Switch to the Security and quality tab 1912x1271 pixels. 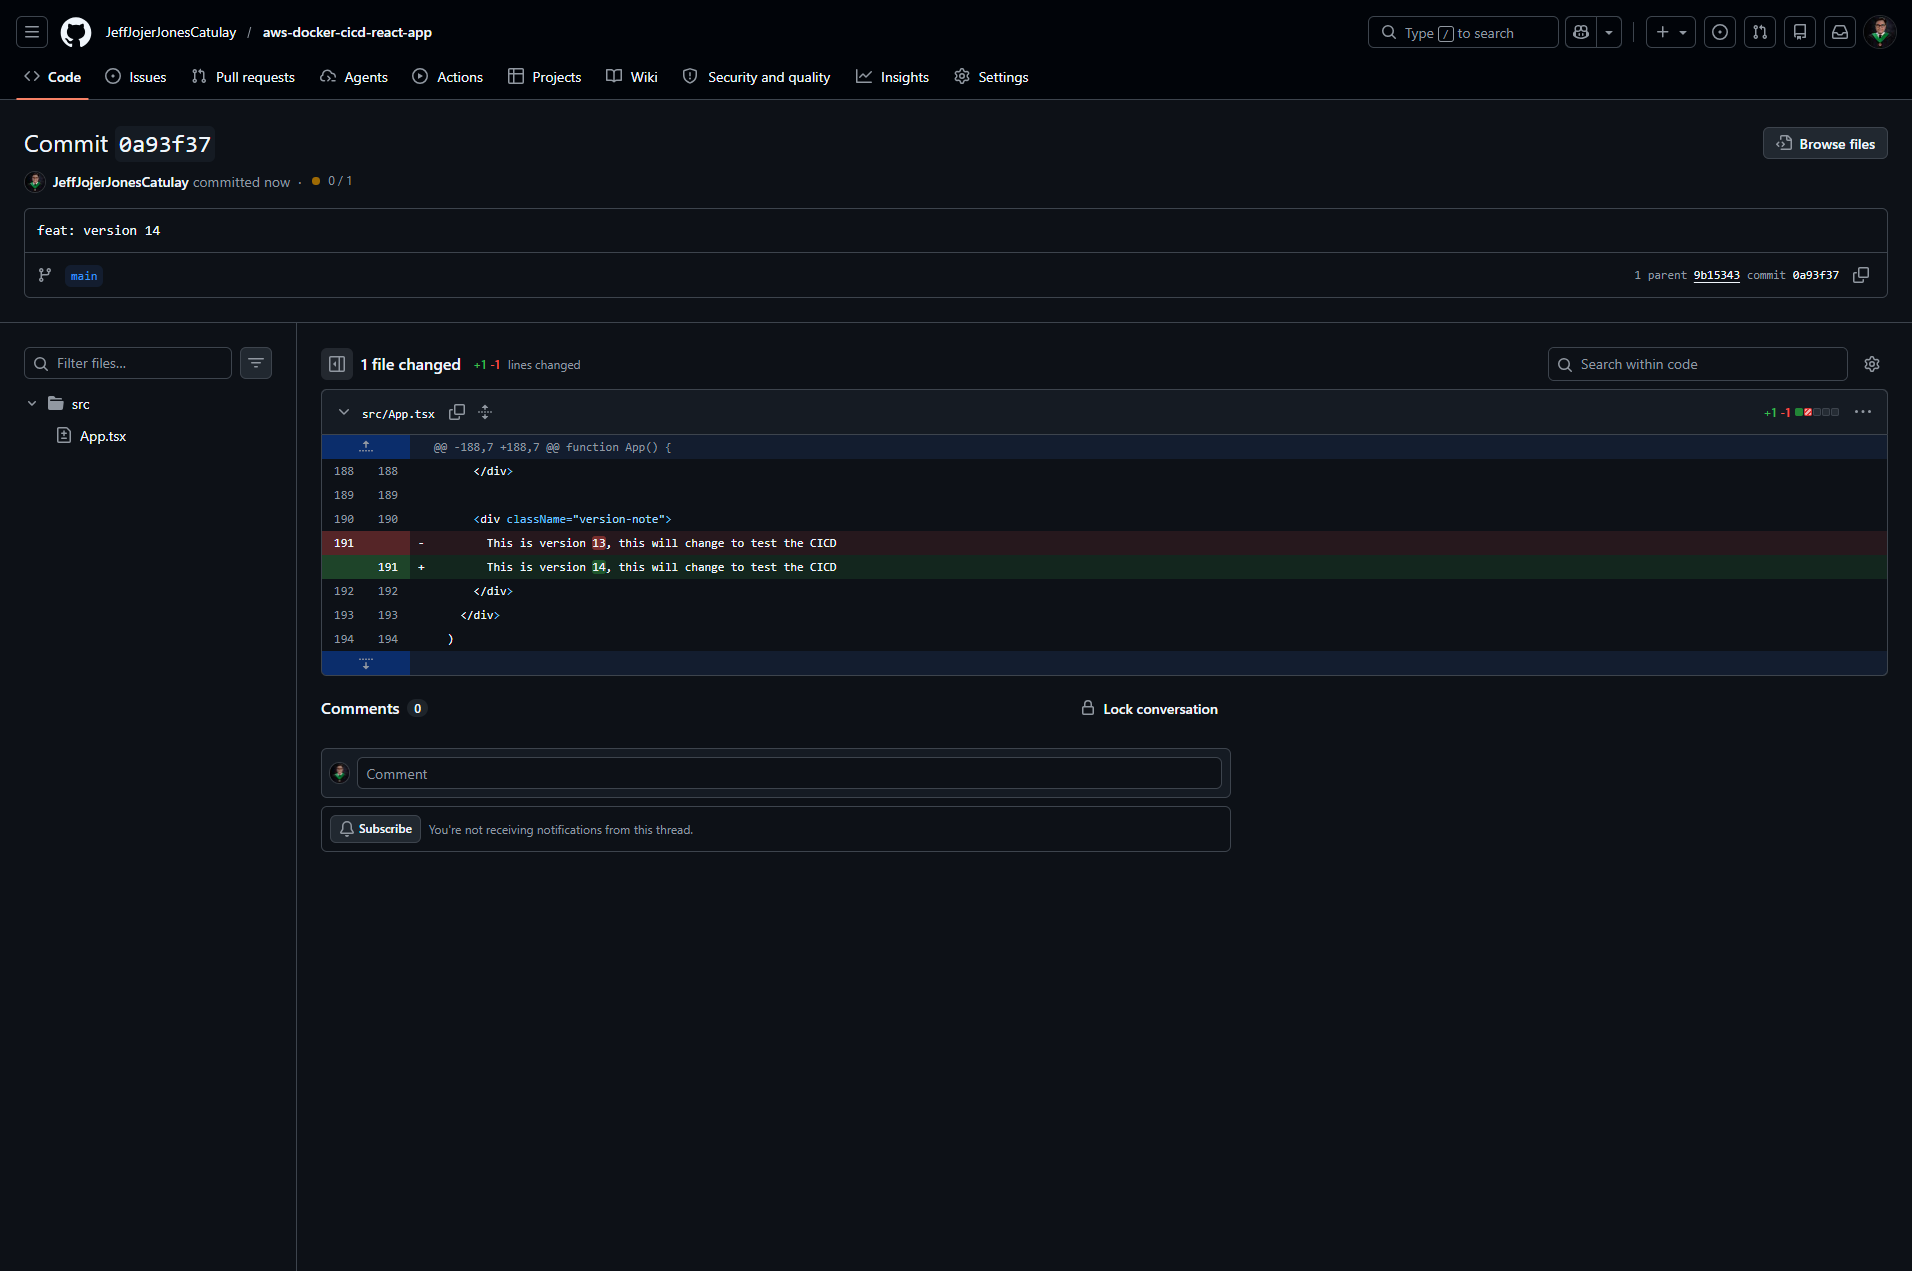pos(757,77)
